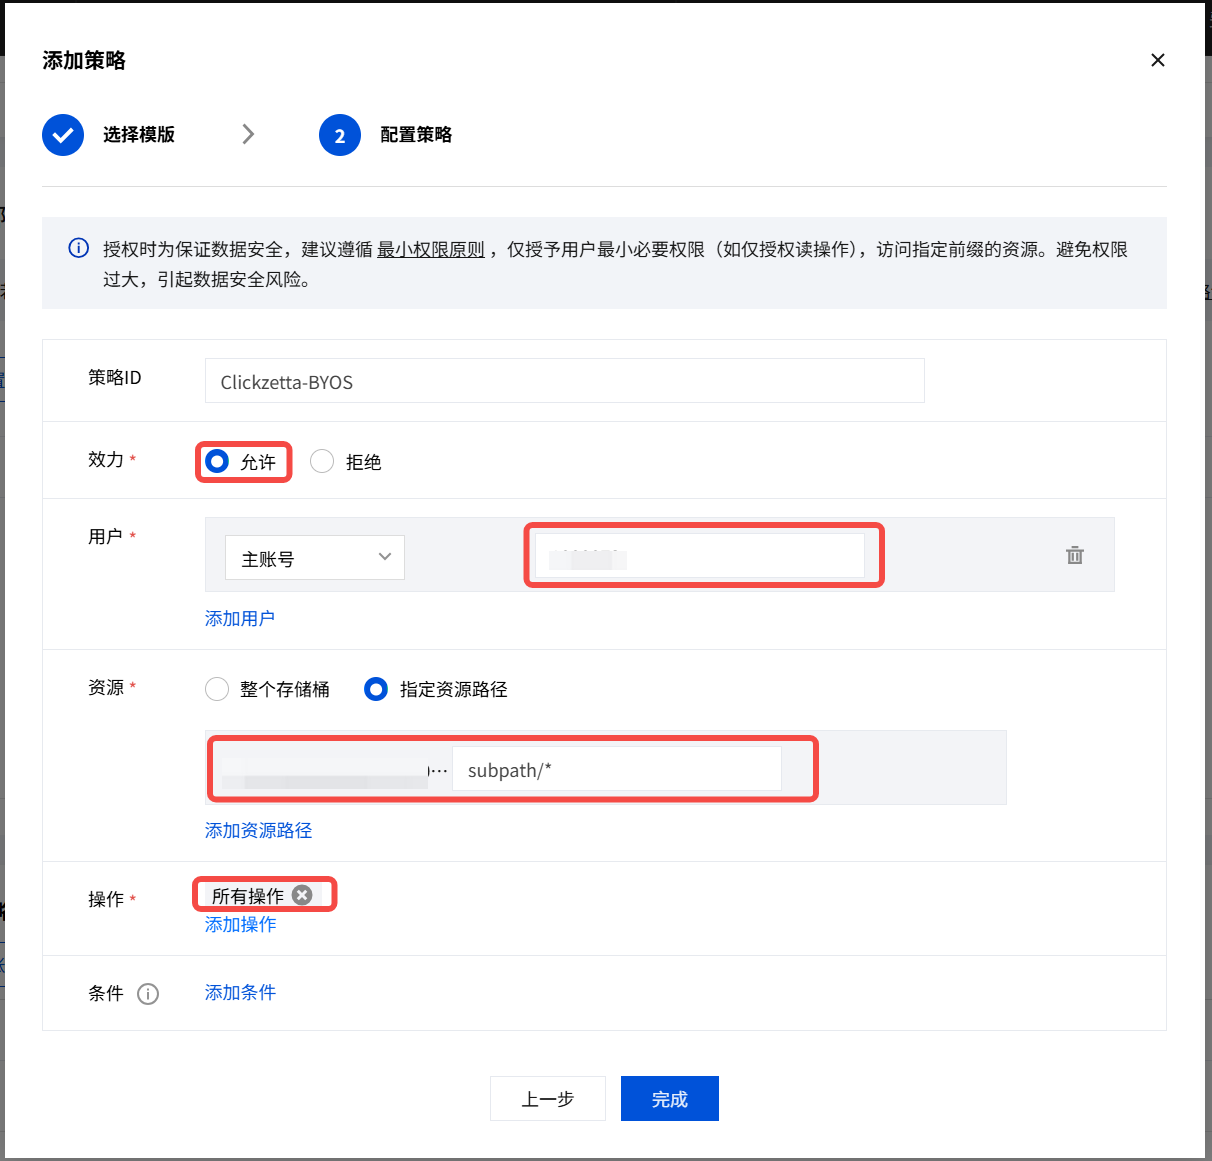Click the checkmark step icon for 选择模版
1212x1161 pixels.
(x=63, y=135)
